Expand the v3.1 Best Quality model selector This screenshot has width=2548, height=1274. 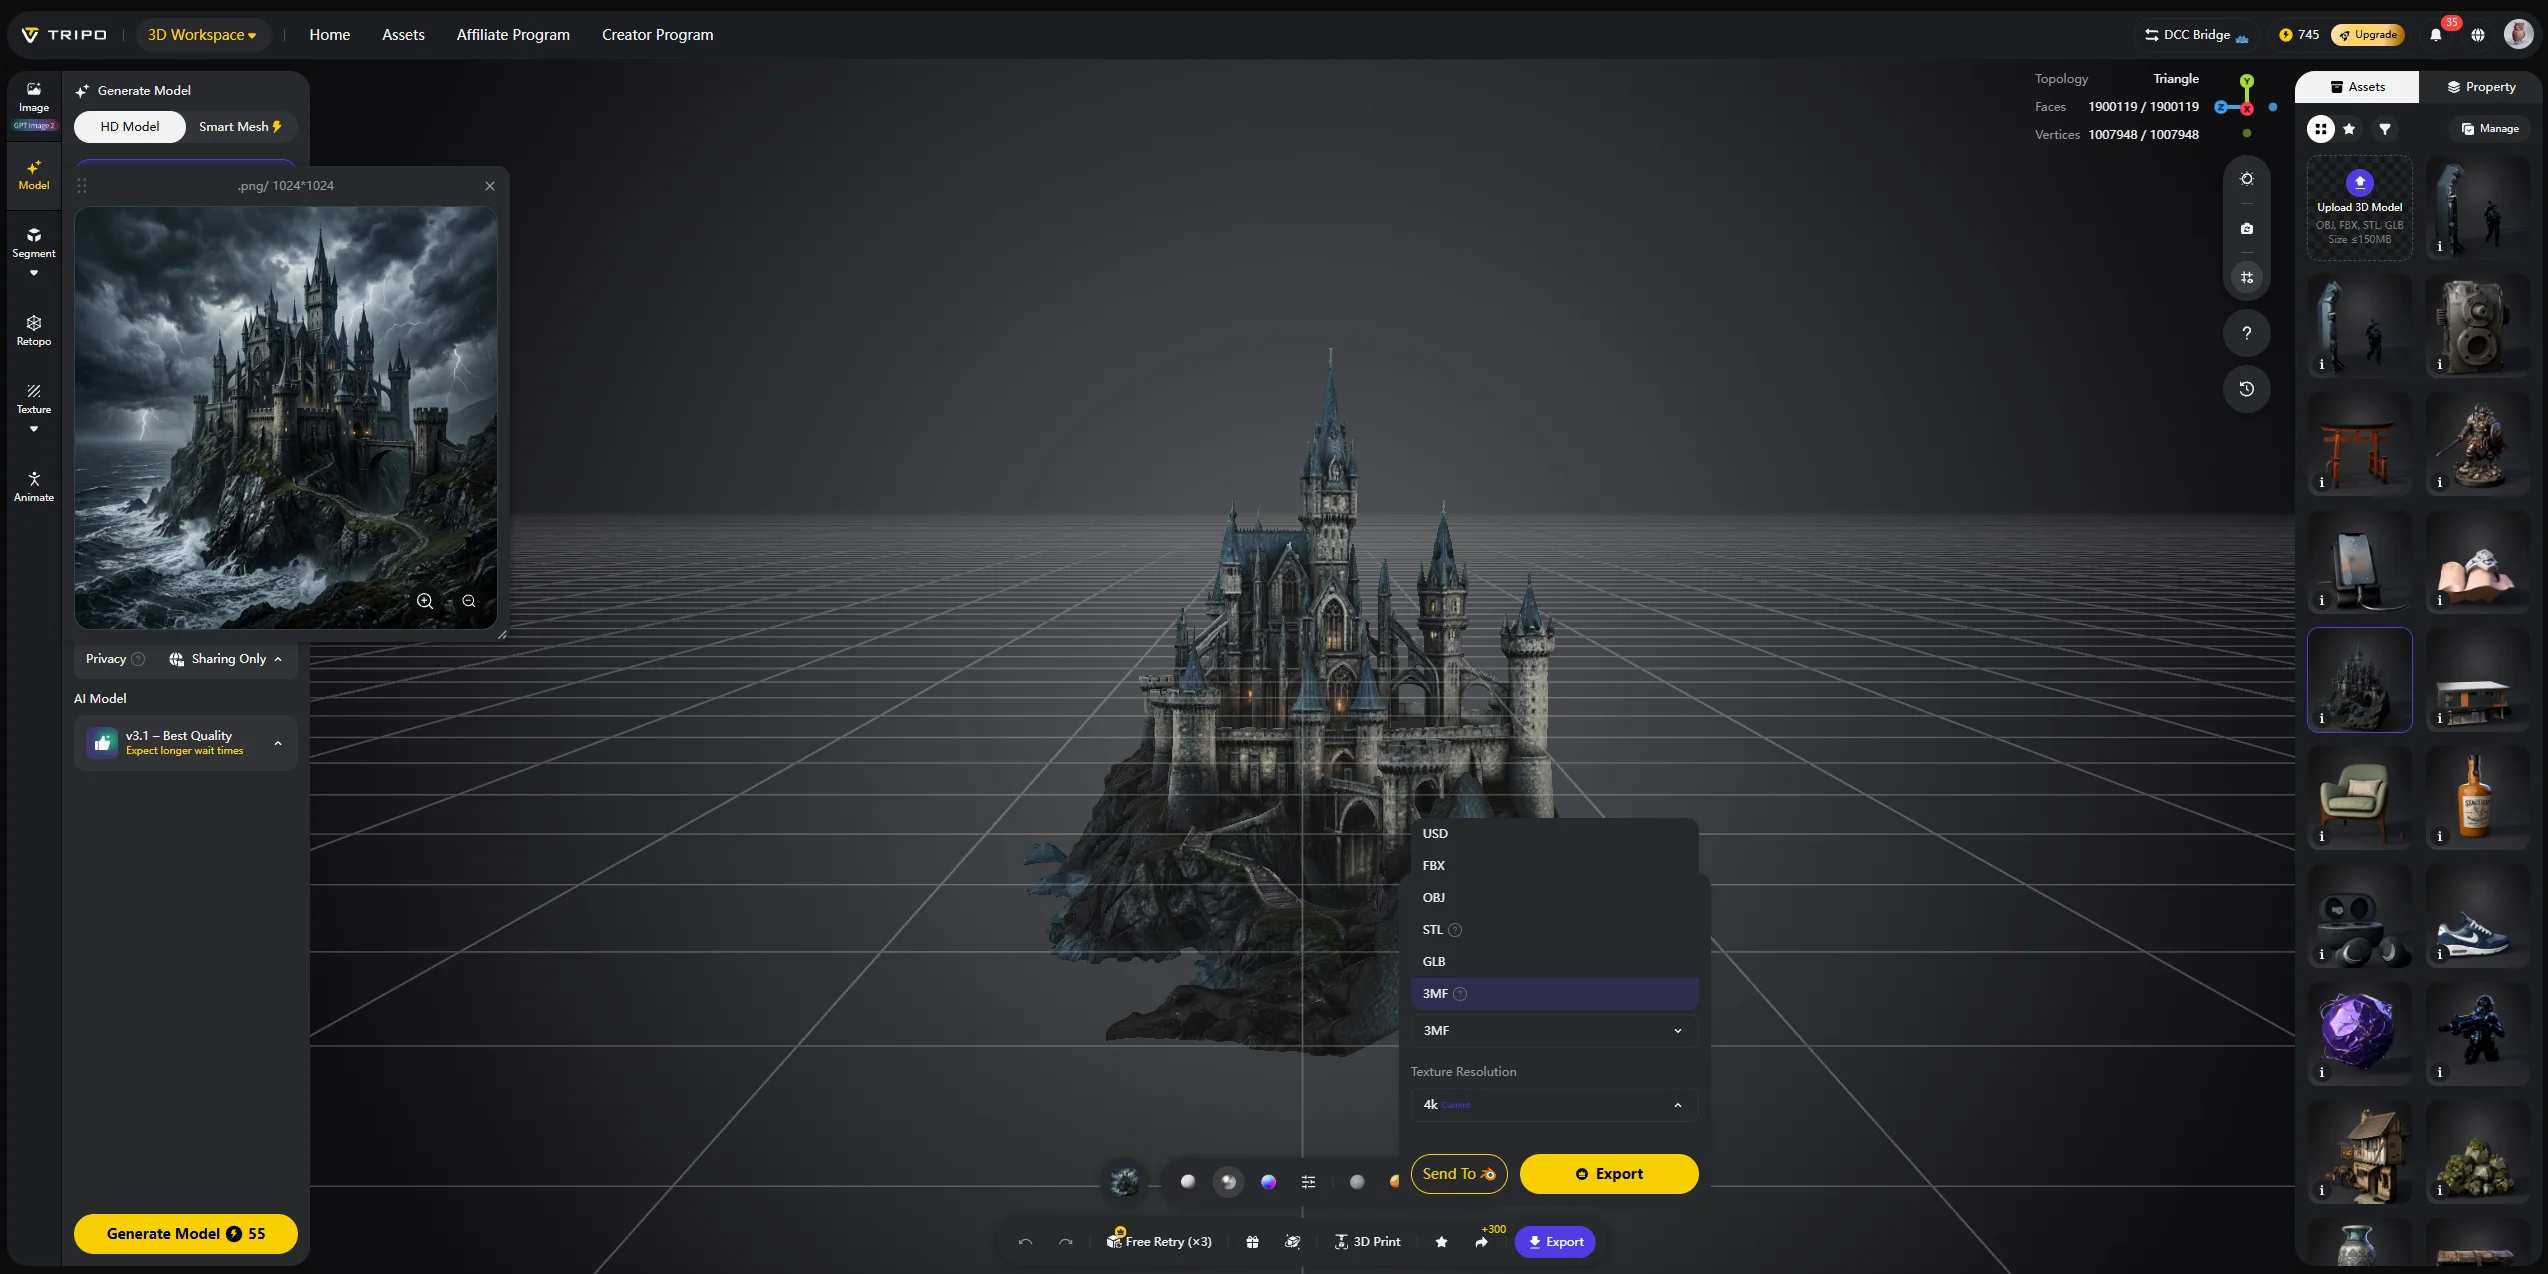pyautogui.click(x=186, y=743)
